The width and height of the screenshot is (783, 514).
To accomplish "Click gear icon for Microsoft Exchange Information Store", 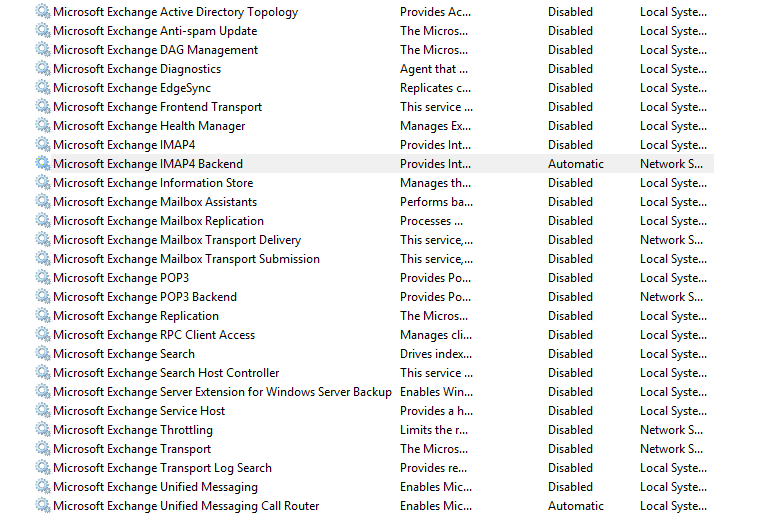I will tap(42, 183).
